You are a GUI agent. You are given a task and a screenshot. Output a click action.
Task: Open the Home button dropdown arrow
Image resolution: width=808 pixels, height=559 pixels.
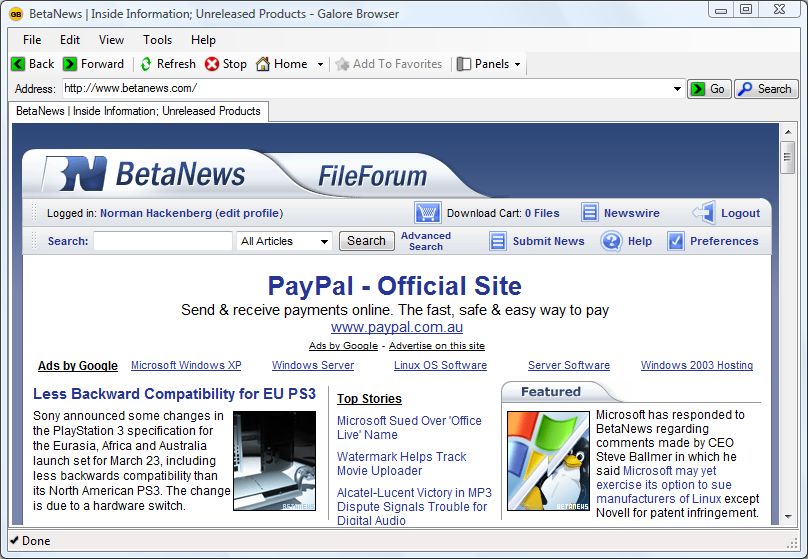click(320, 64)
